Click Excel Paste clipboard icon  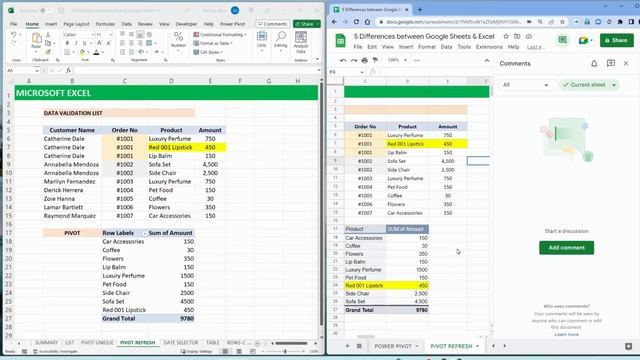(x=36, y=38)
